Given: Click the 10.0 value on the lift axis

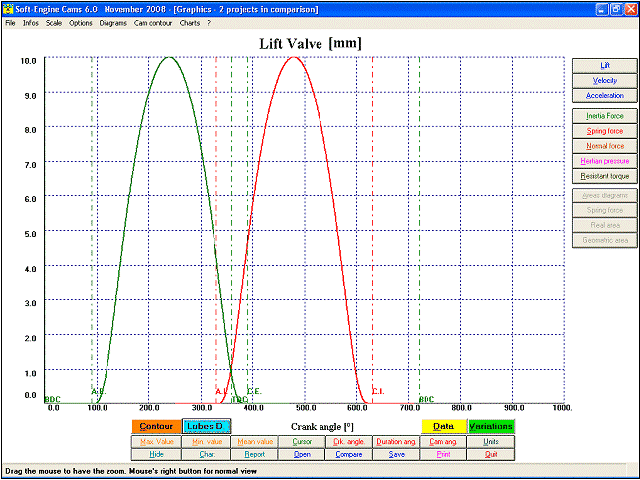Looking at the screenshot, I should tap(28, 61).
